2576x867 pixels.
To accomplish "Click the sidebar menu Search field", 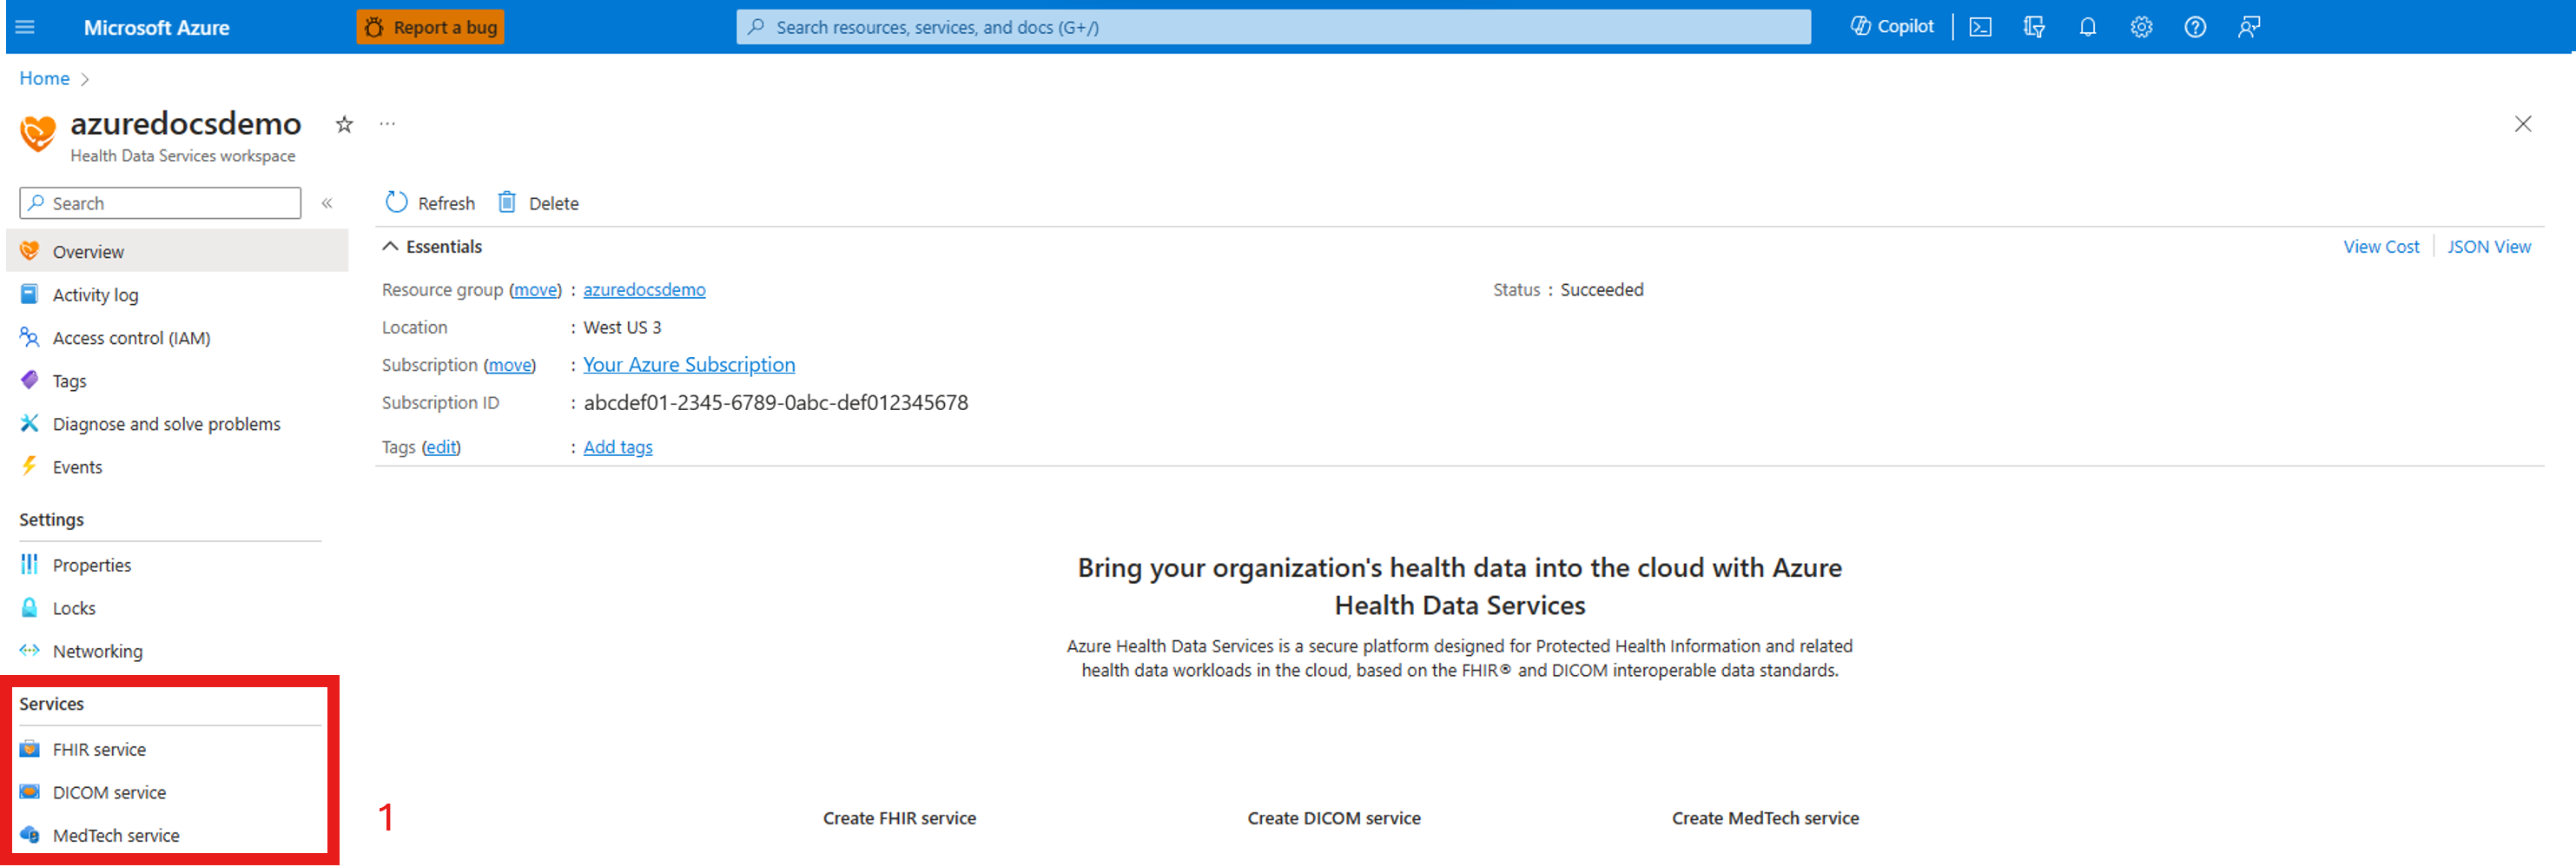I will point(160,203).
